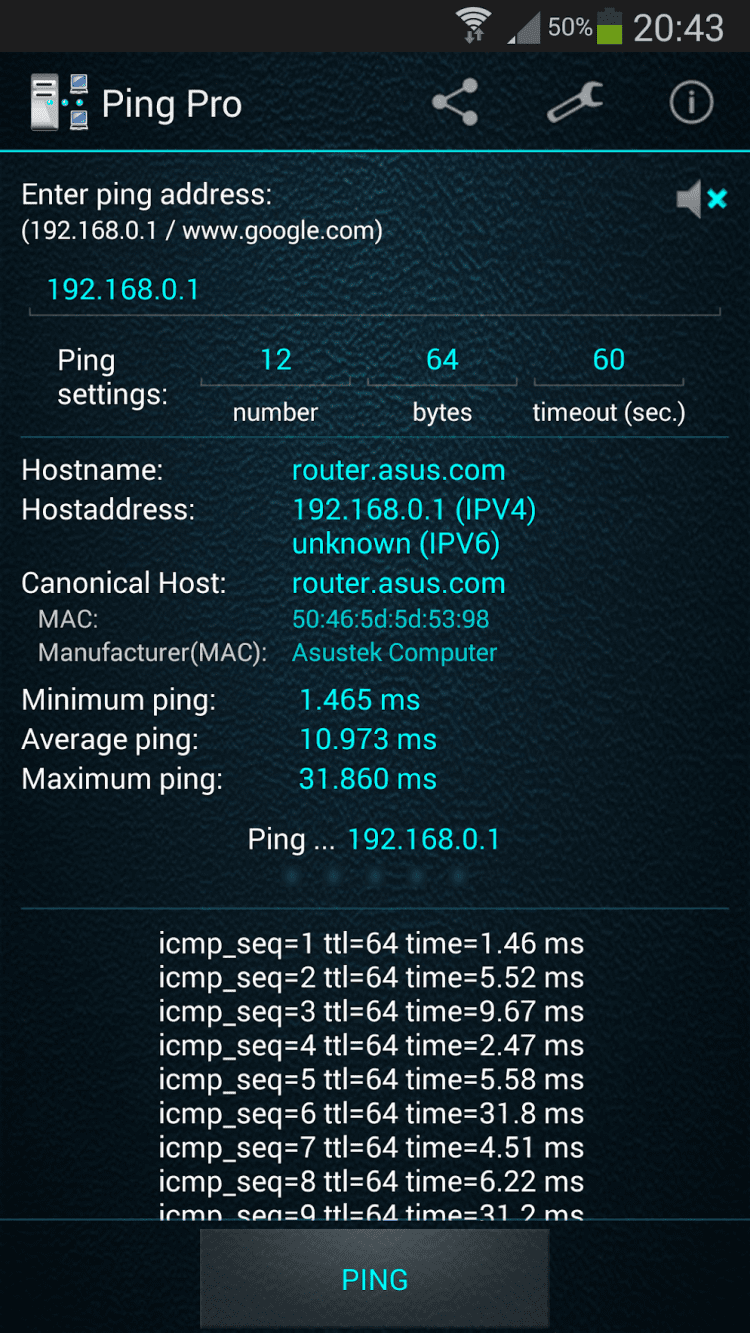750x1333 pixels.
Task: Tap the Ping Pro app logo icon
Action: pyautogui.click(x=58, y=103)
